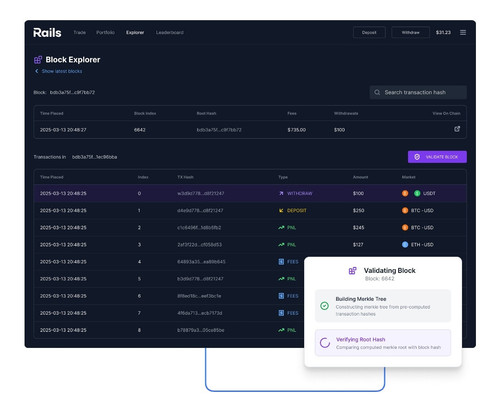Click the root hash bdb3a75f cell in block row
Image resolution: width=500 pixels, height=413 pixels.
click(219, 130)
